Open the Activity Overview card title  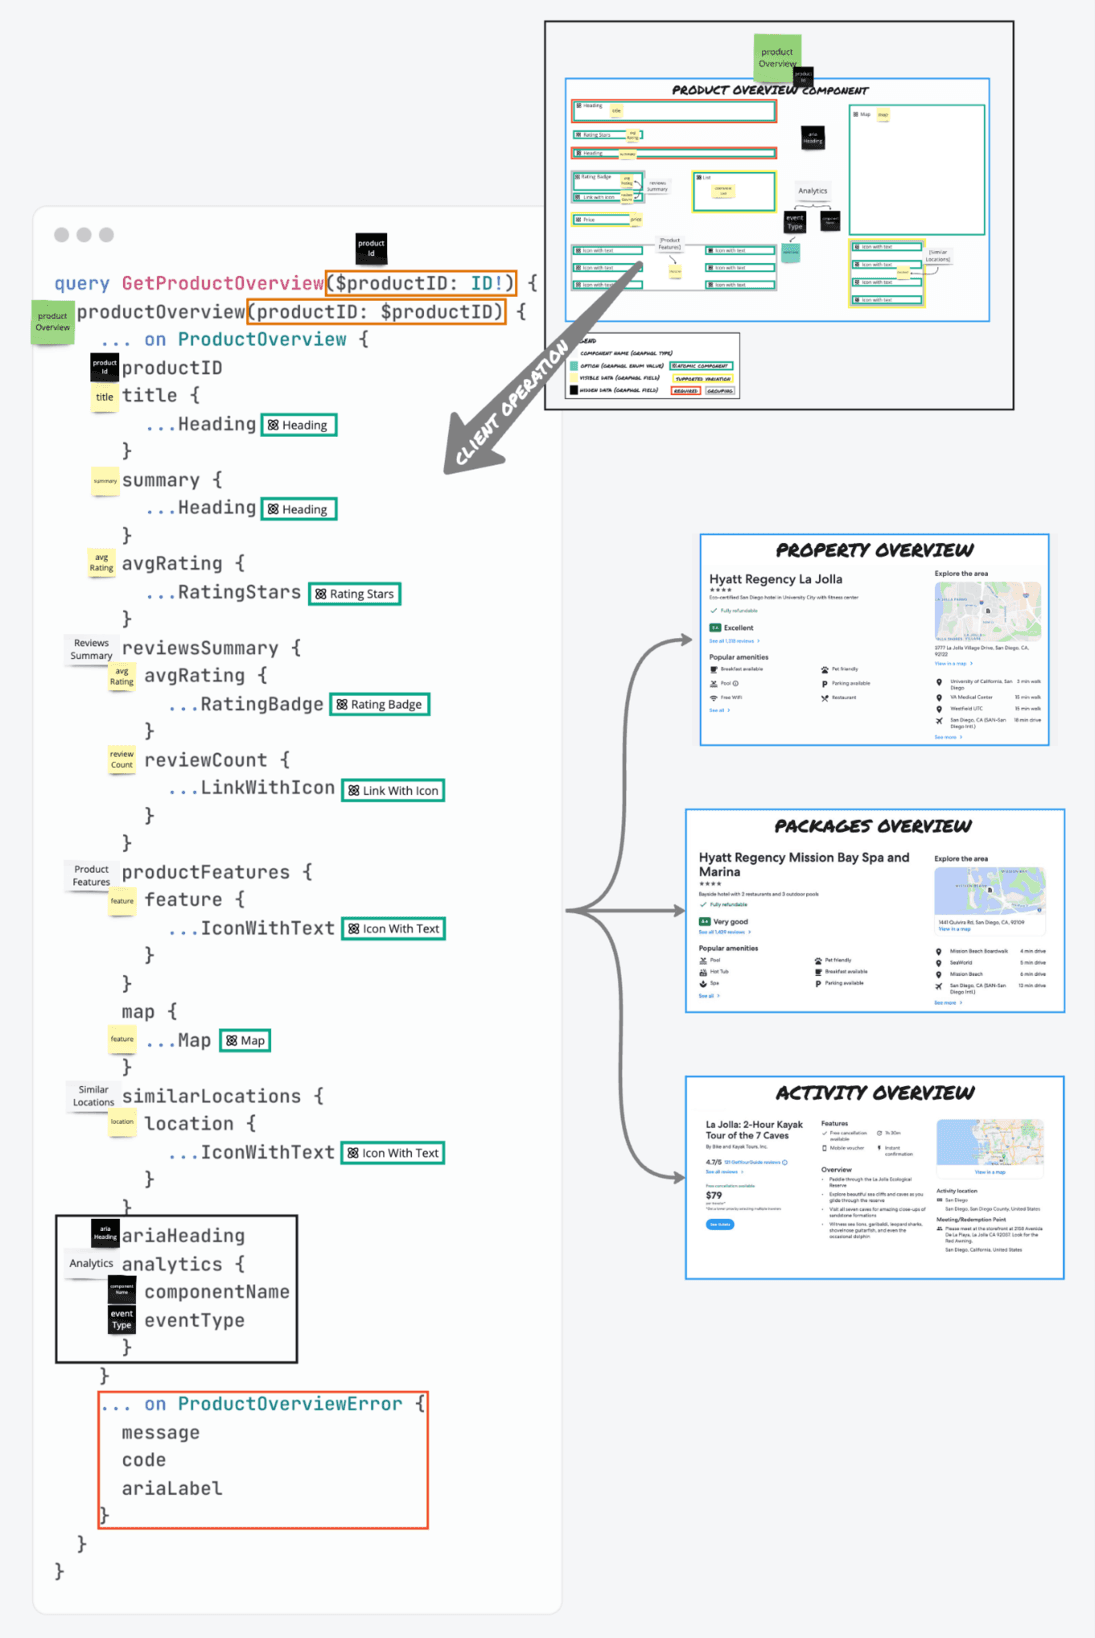tap(875, 1092)
